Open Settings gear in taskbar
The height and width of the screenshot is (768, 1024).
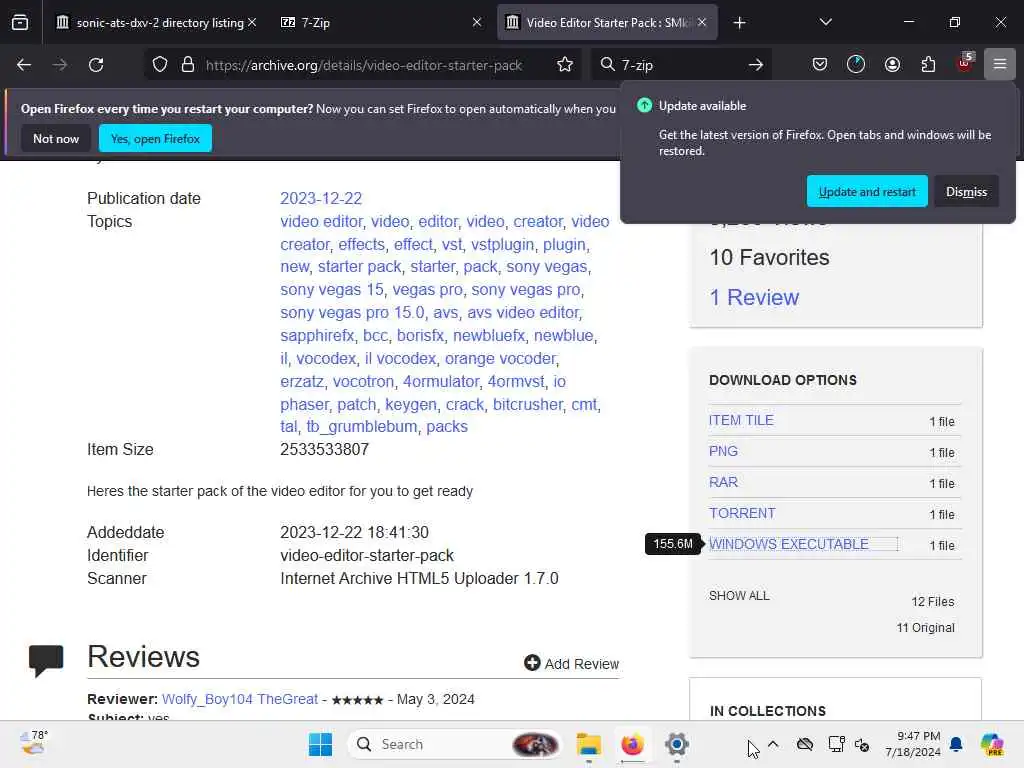coord(677,744)
